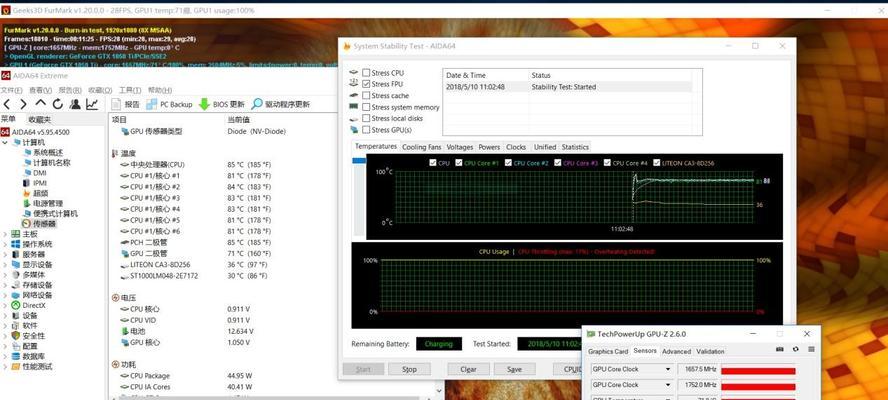Viewport: 888px width, 400px height.
Task: Click the Charging battery status field
Action: pos(439,344)
